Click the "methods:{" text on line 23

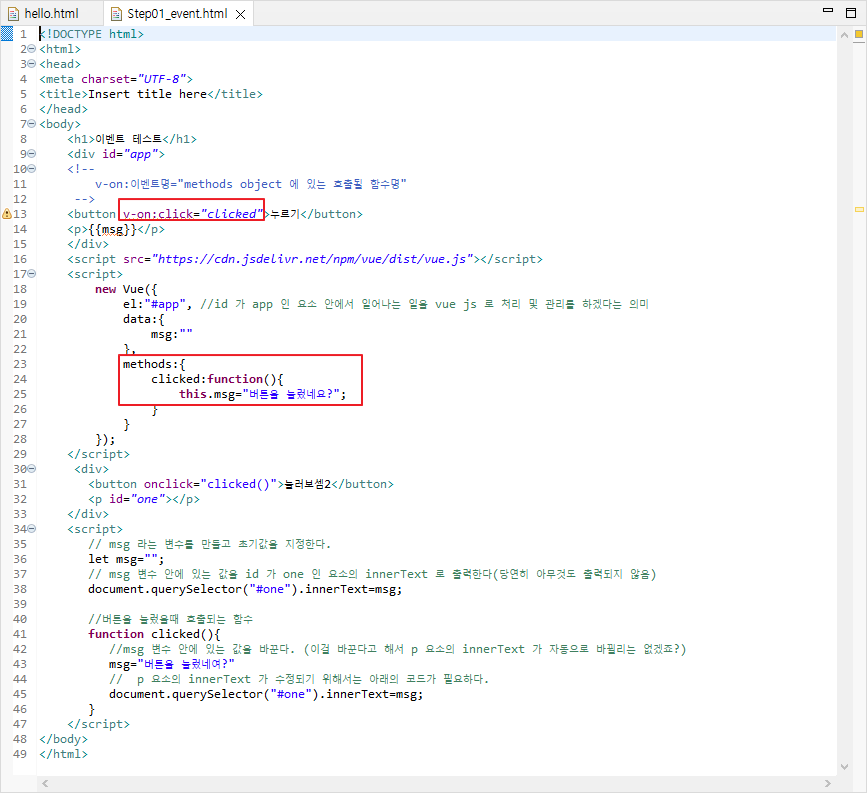click(x=154, y=364)
